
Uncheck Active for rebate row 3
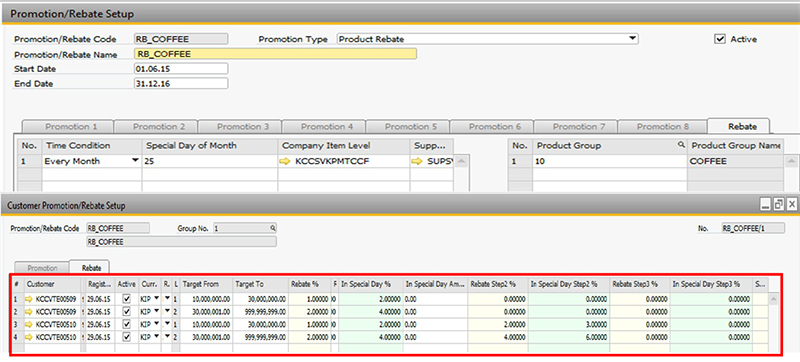(x=127, y=324)
